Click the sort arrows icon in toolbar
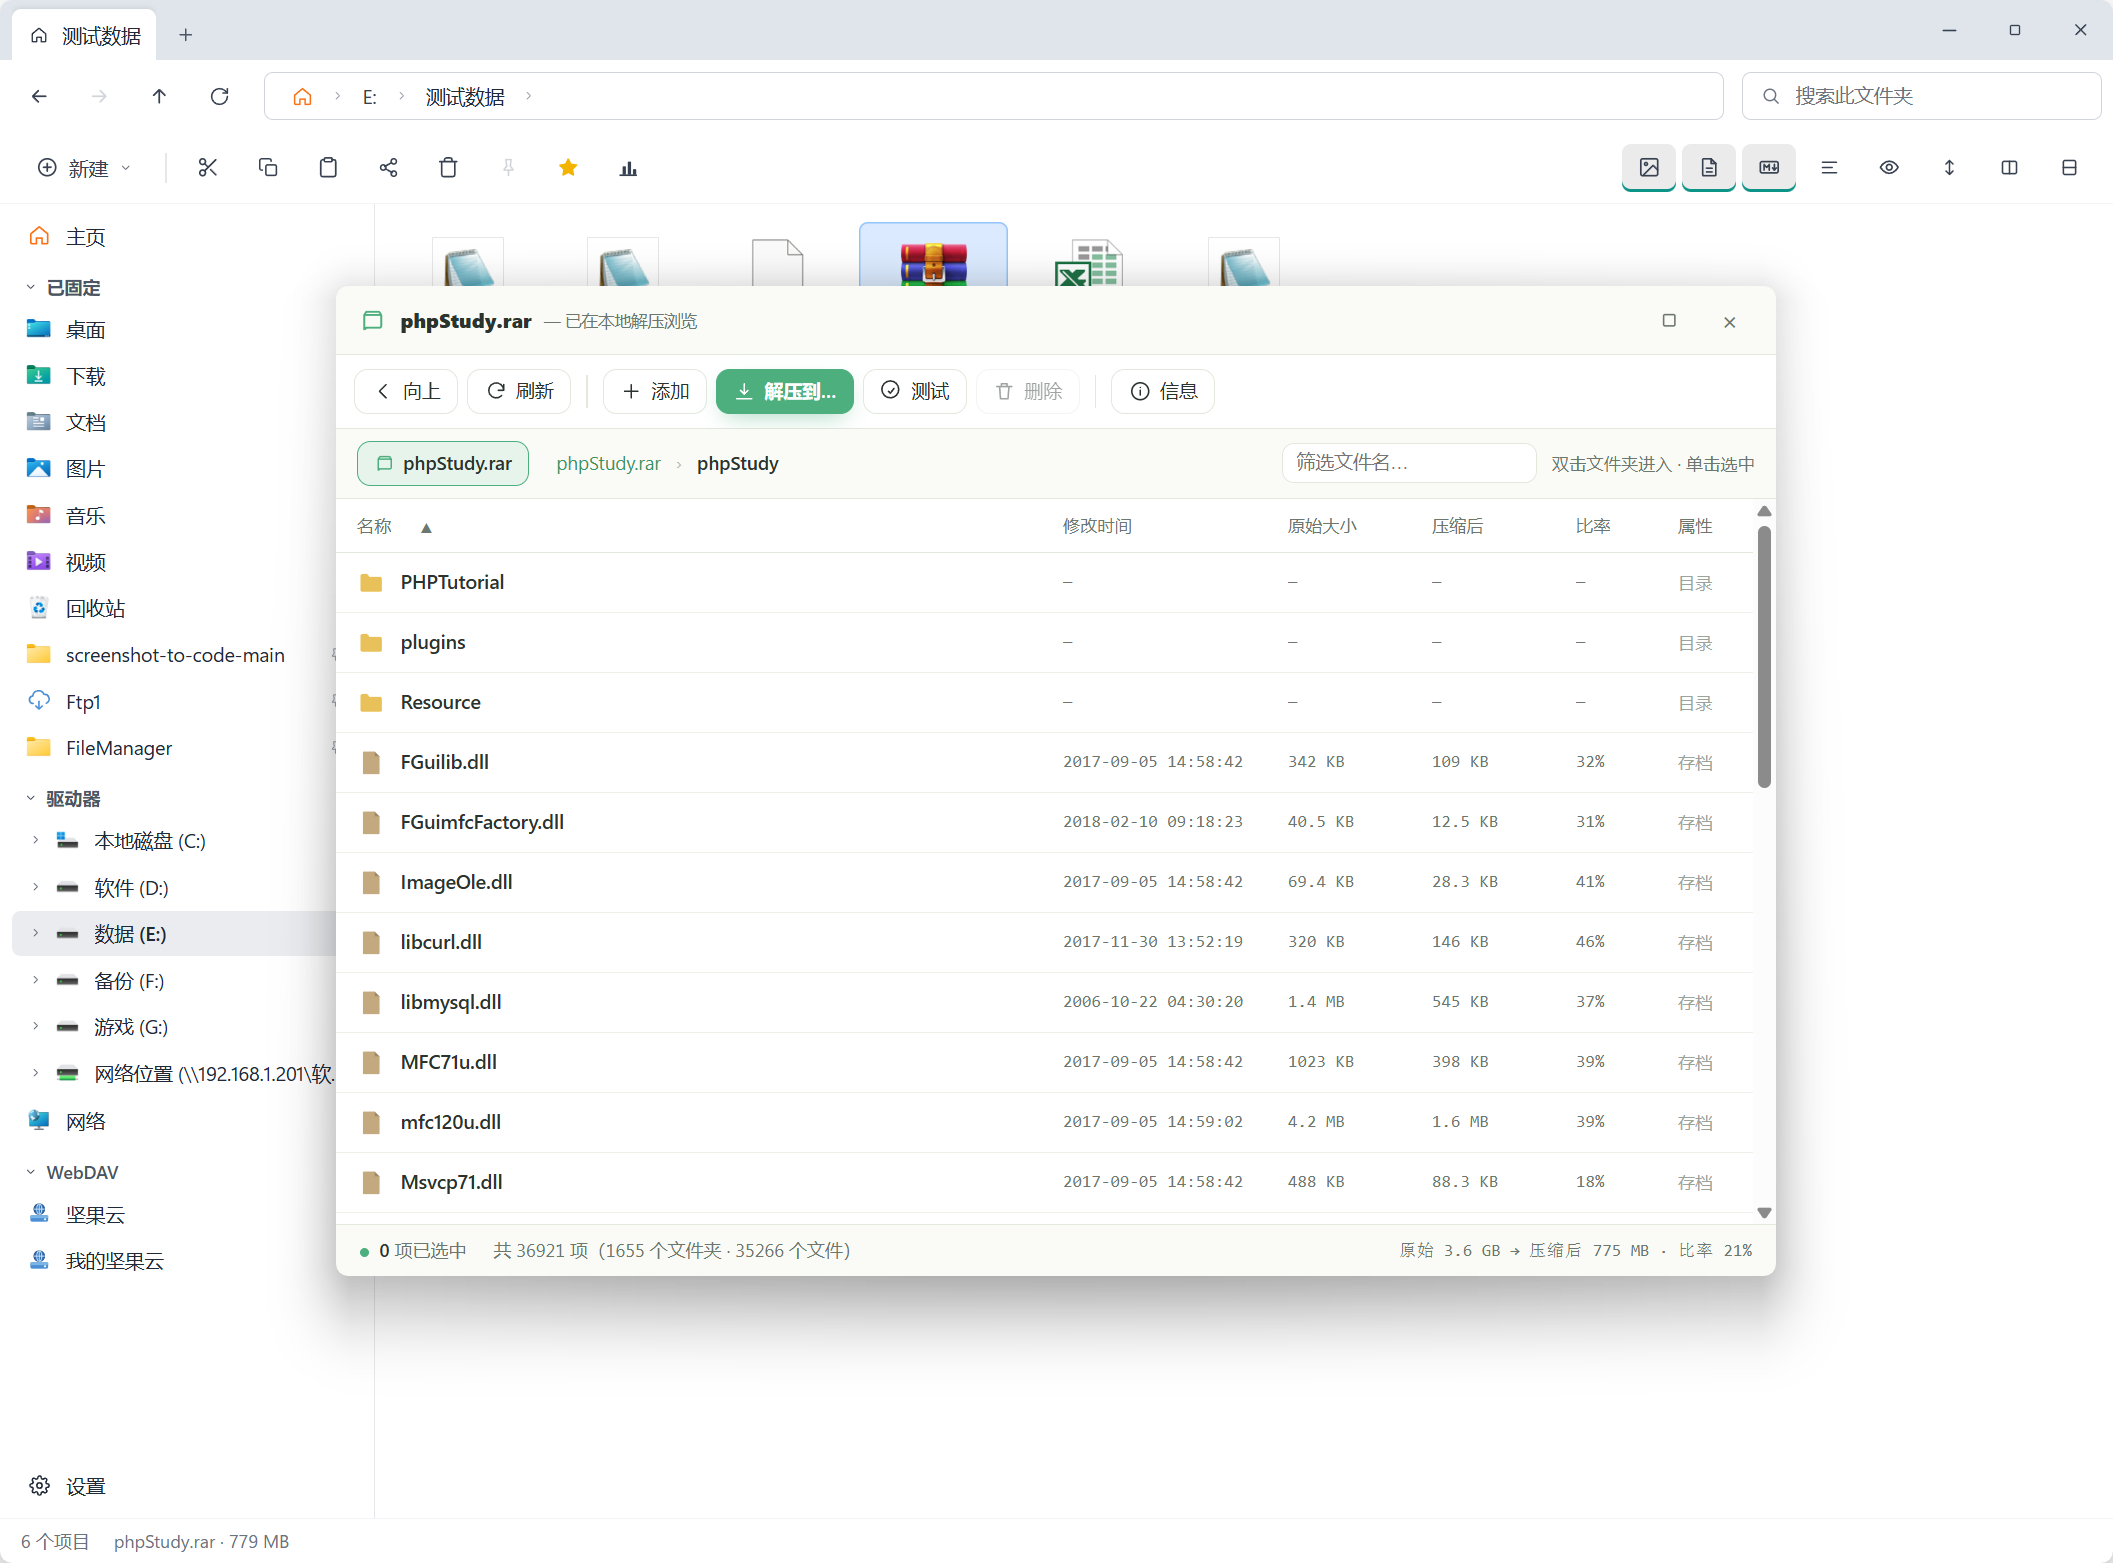This screenshot has width=2113, height=1563. click(x=1949, y=168)
